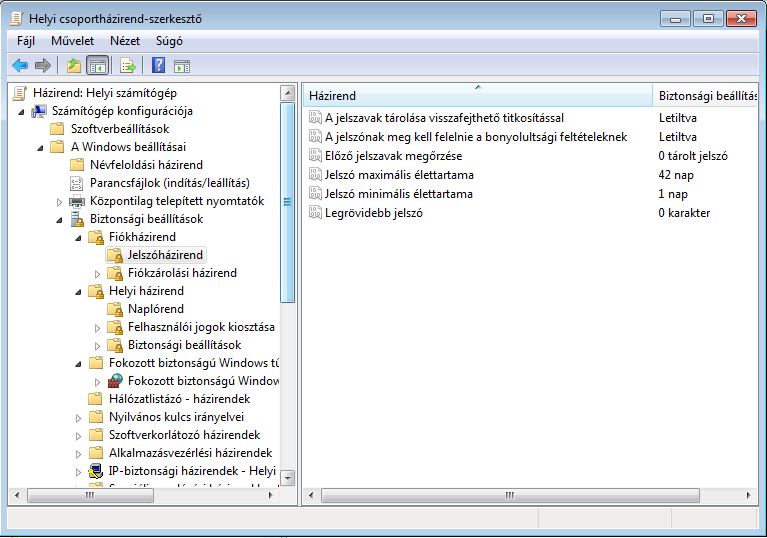
Task: Click the tree pane scroll down arrow
Action: pos(288,478)
